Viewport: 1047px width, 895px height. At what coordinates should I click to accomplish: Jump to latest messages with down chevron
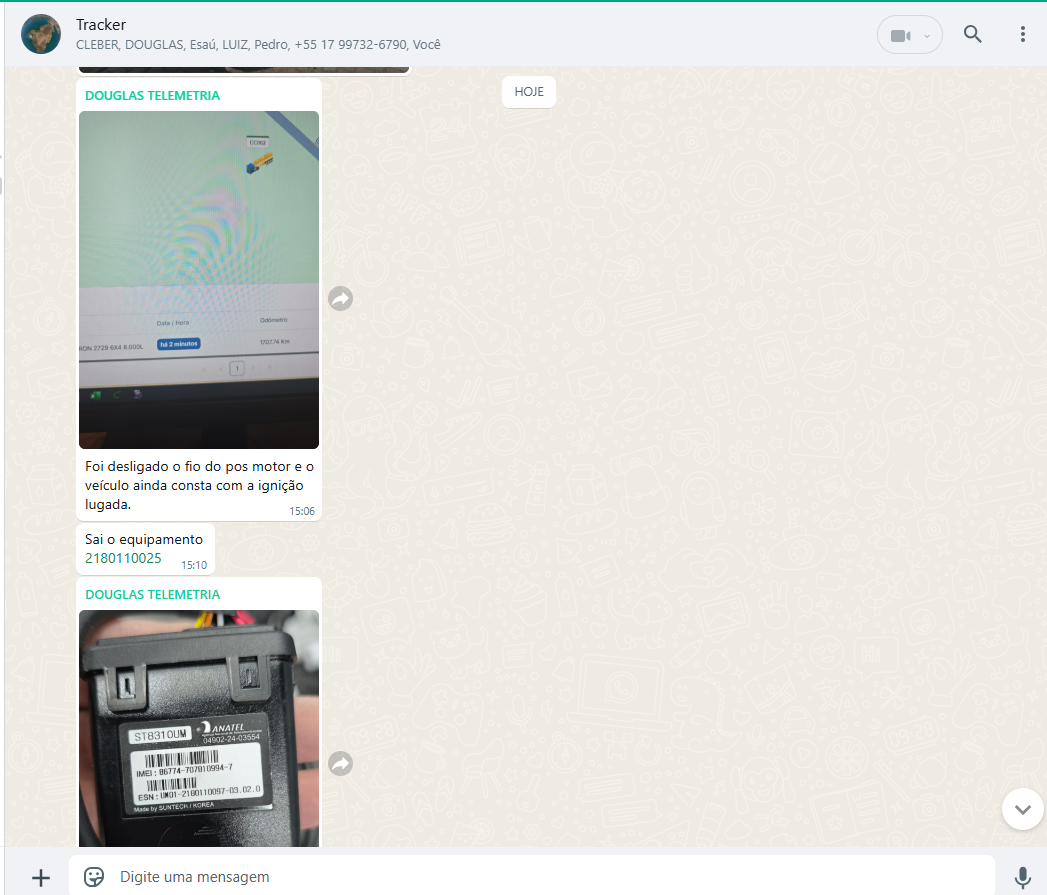tap(1022, 809)
